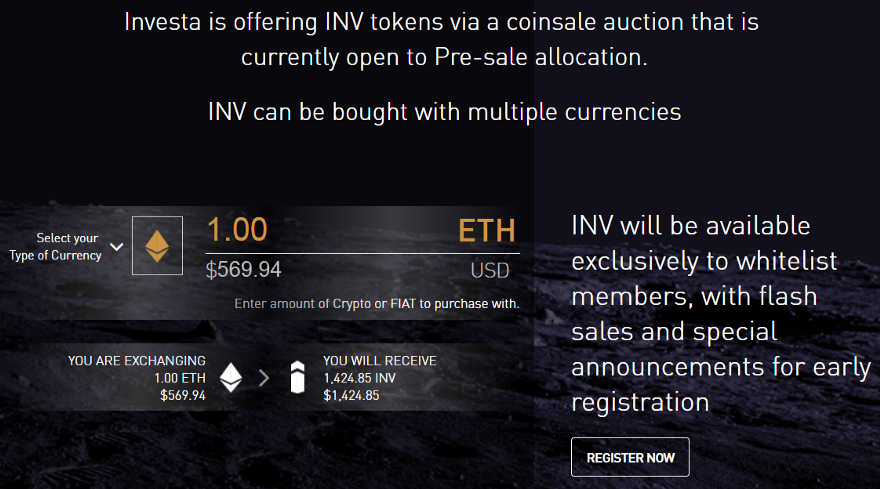
Task: Click the white Ethereum icon in exchange summary
Action: point(231,377)
